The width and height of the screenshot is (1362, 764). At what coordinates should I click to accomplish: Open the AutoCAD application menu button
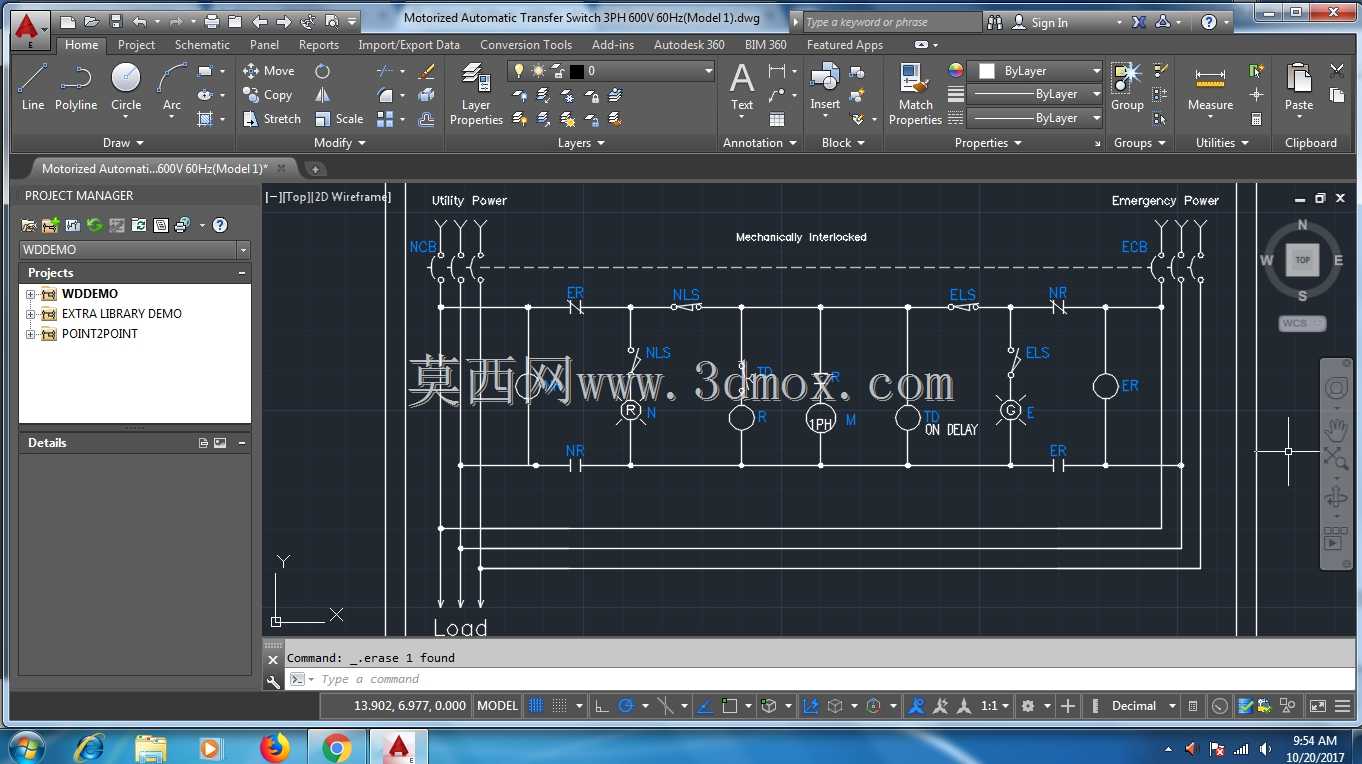coord(30,31)
